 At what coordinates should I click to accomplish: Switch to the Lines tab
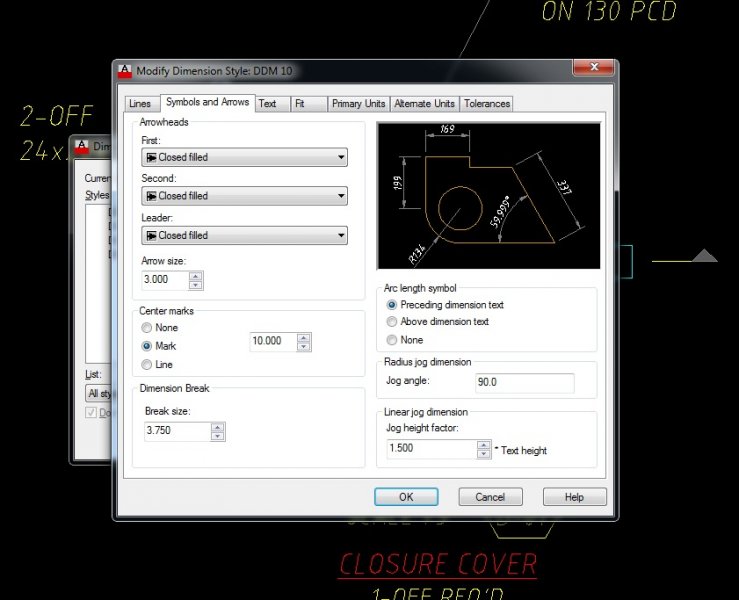pyautogui.click(x=140, y=104)
